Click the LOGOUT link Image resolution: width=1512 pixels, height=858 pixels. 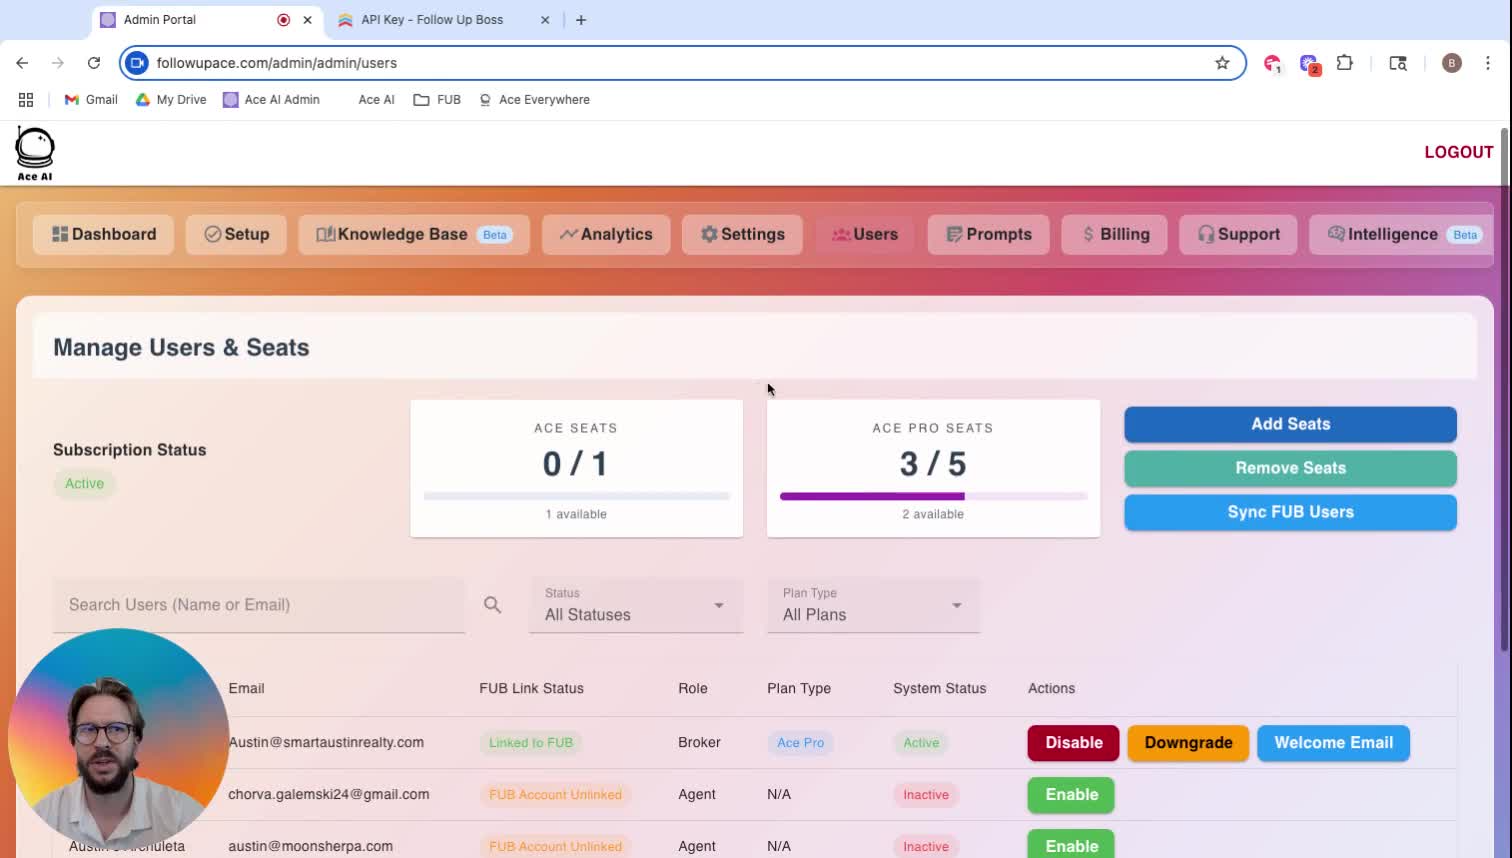click(x=1459, y=152)
